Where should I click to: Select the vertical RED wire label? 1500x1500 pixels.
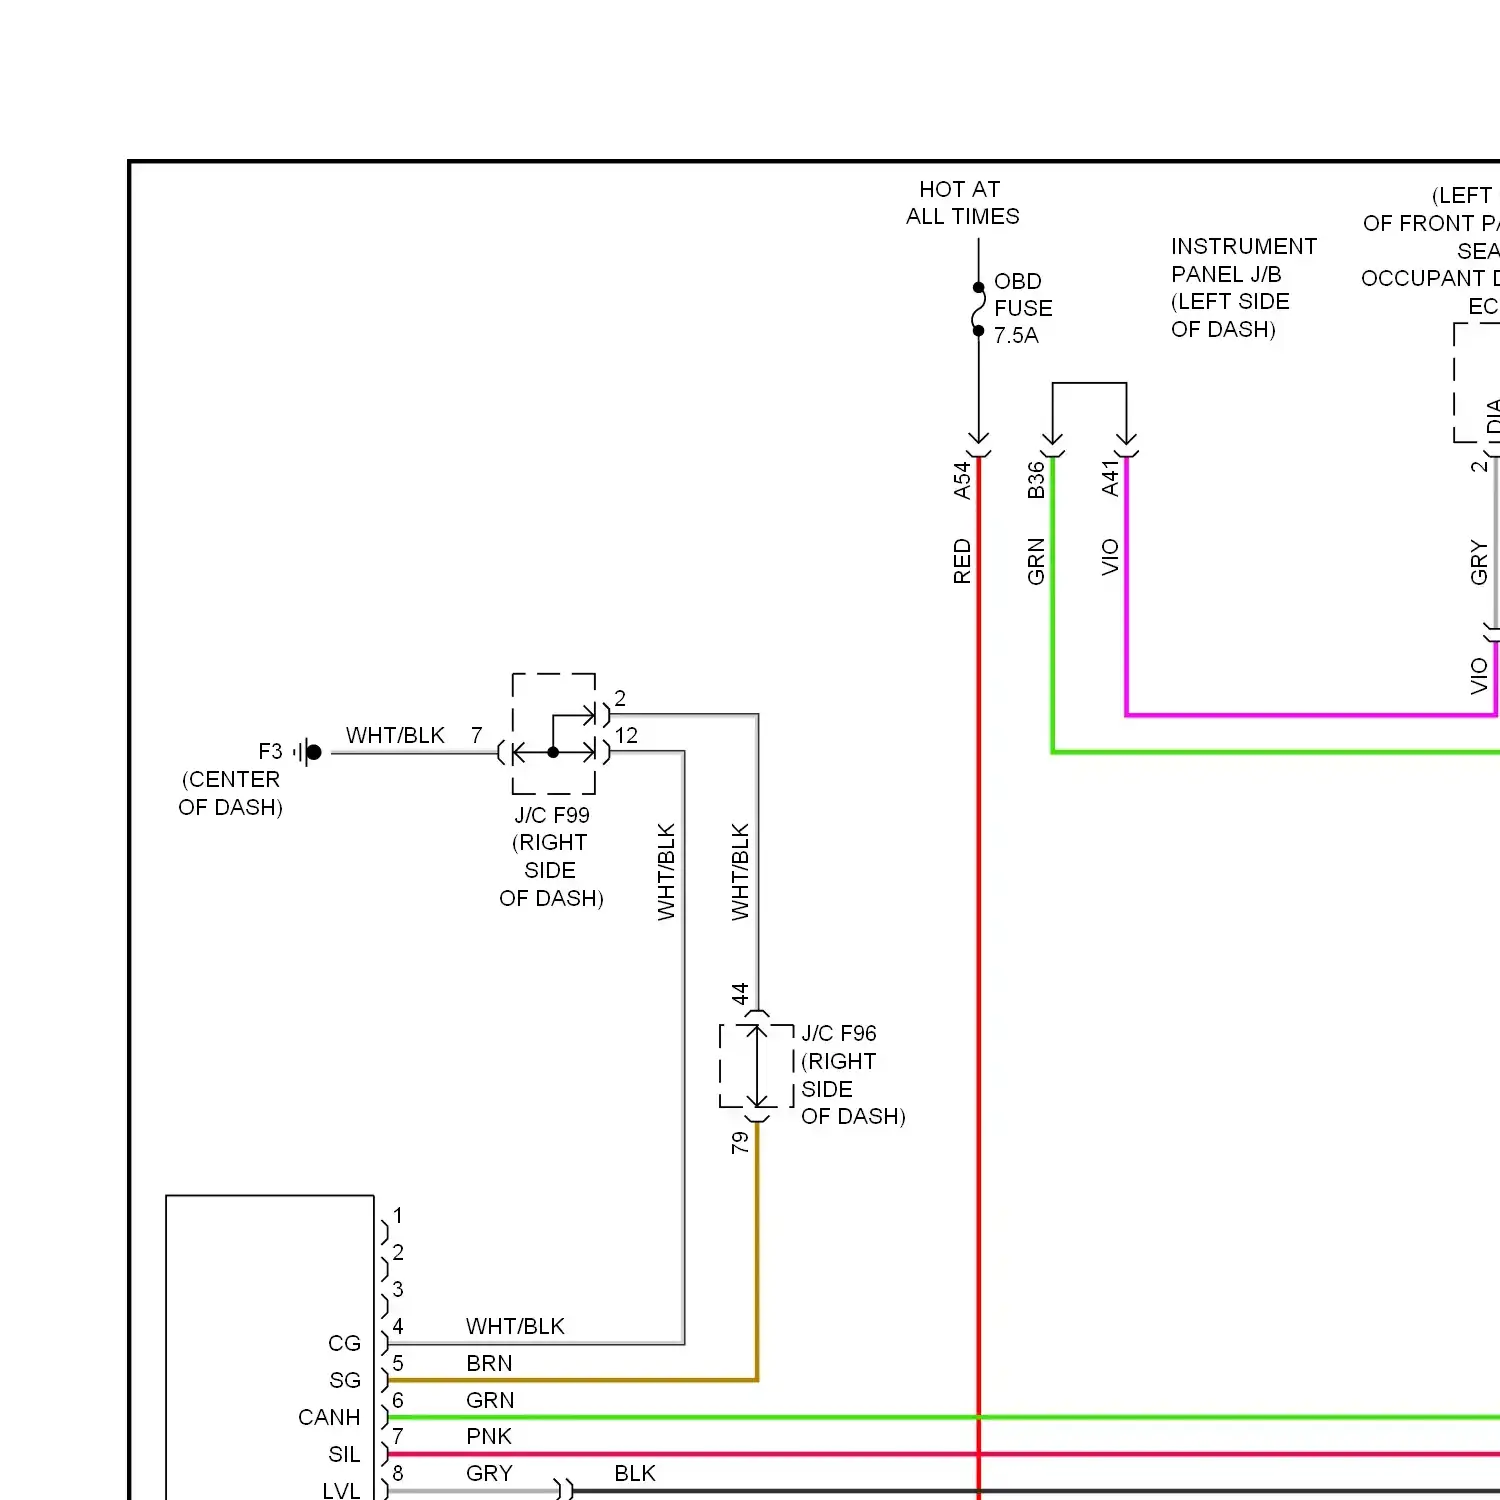962,561
